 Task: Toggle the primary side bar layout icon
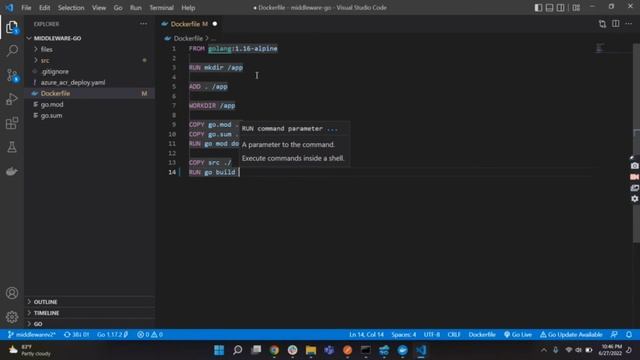tap(538, 7)
